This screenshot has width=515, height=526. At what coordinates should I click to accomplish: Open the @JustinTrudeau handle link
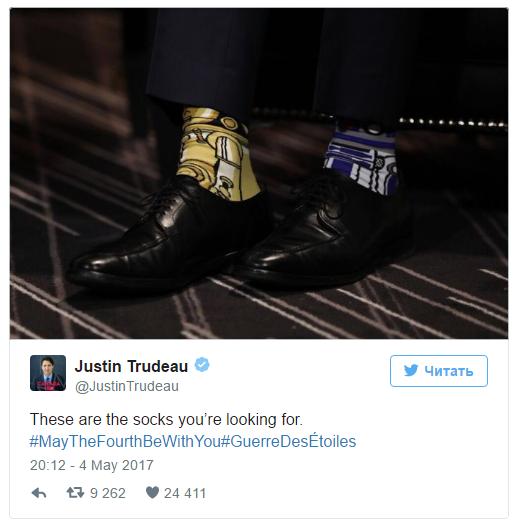[127, 386]
